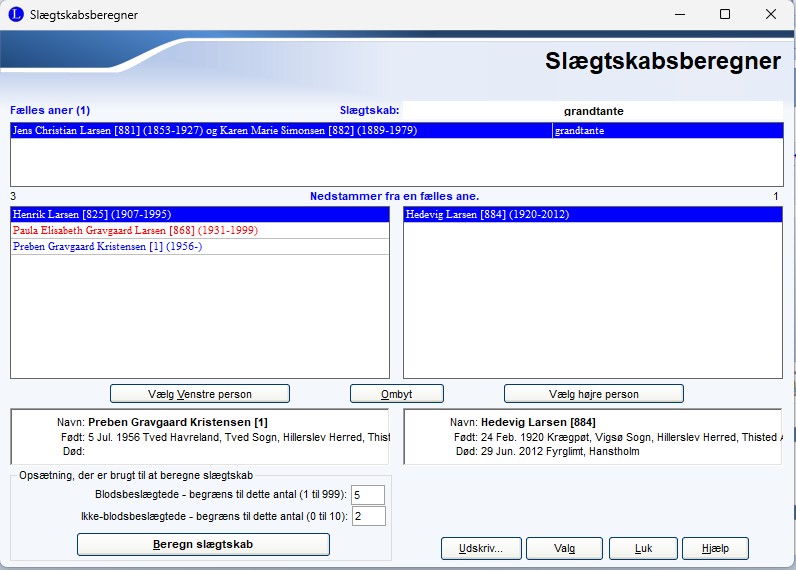Image resolution: width=796 pixels, height=570 pixels.
Task: Maximize the Slægtskabsberegner window
Action: click(725, 15)
